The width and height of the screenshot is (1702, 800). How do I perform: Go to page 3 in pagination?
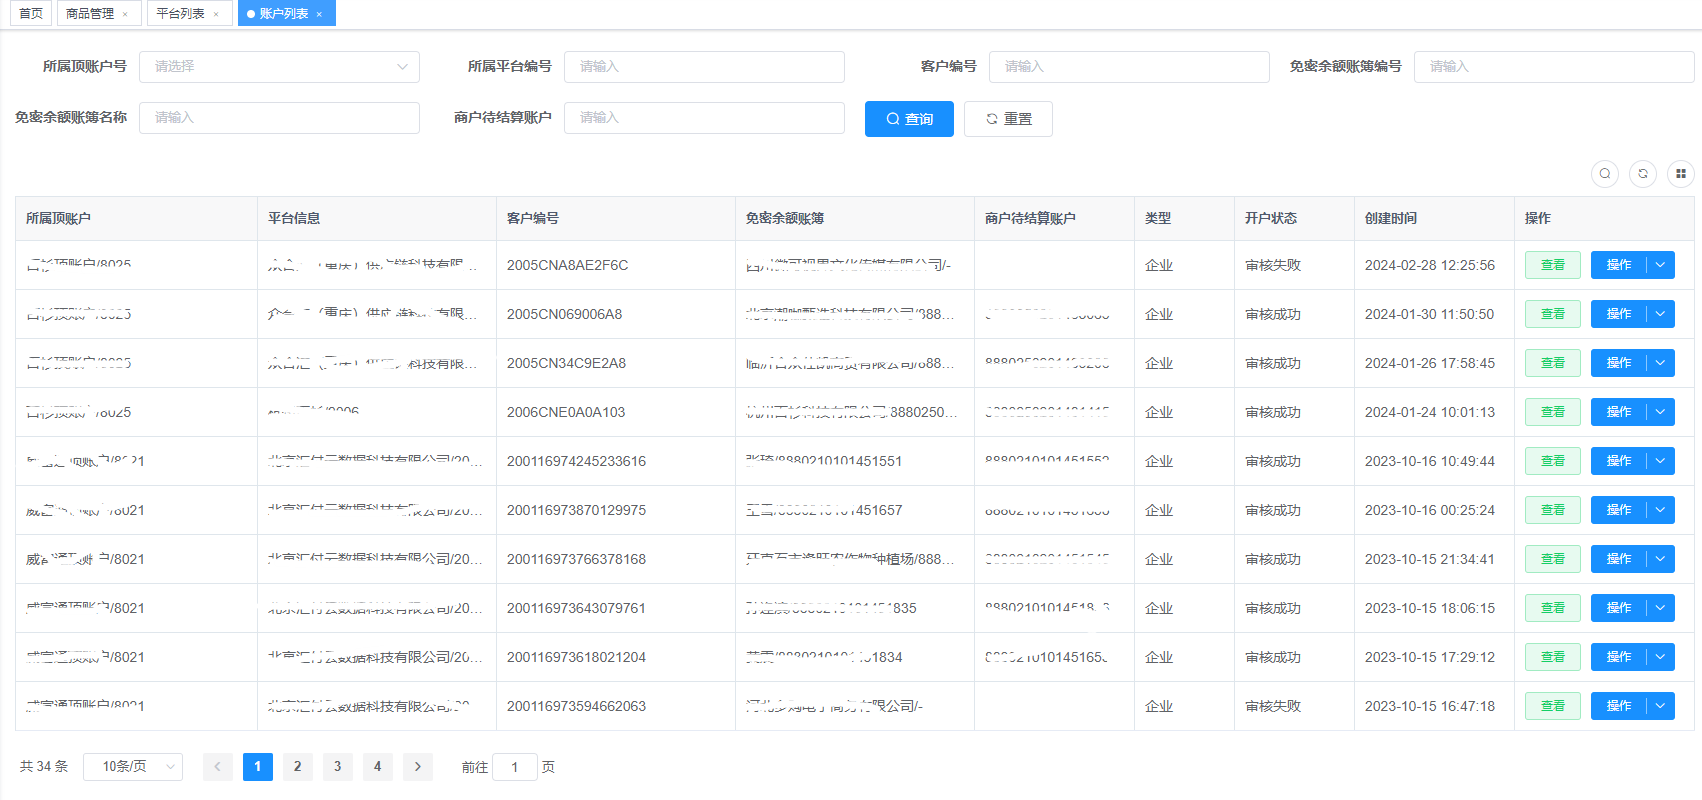tap(338, 767)
